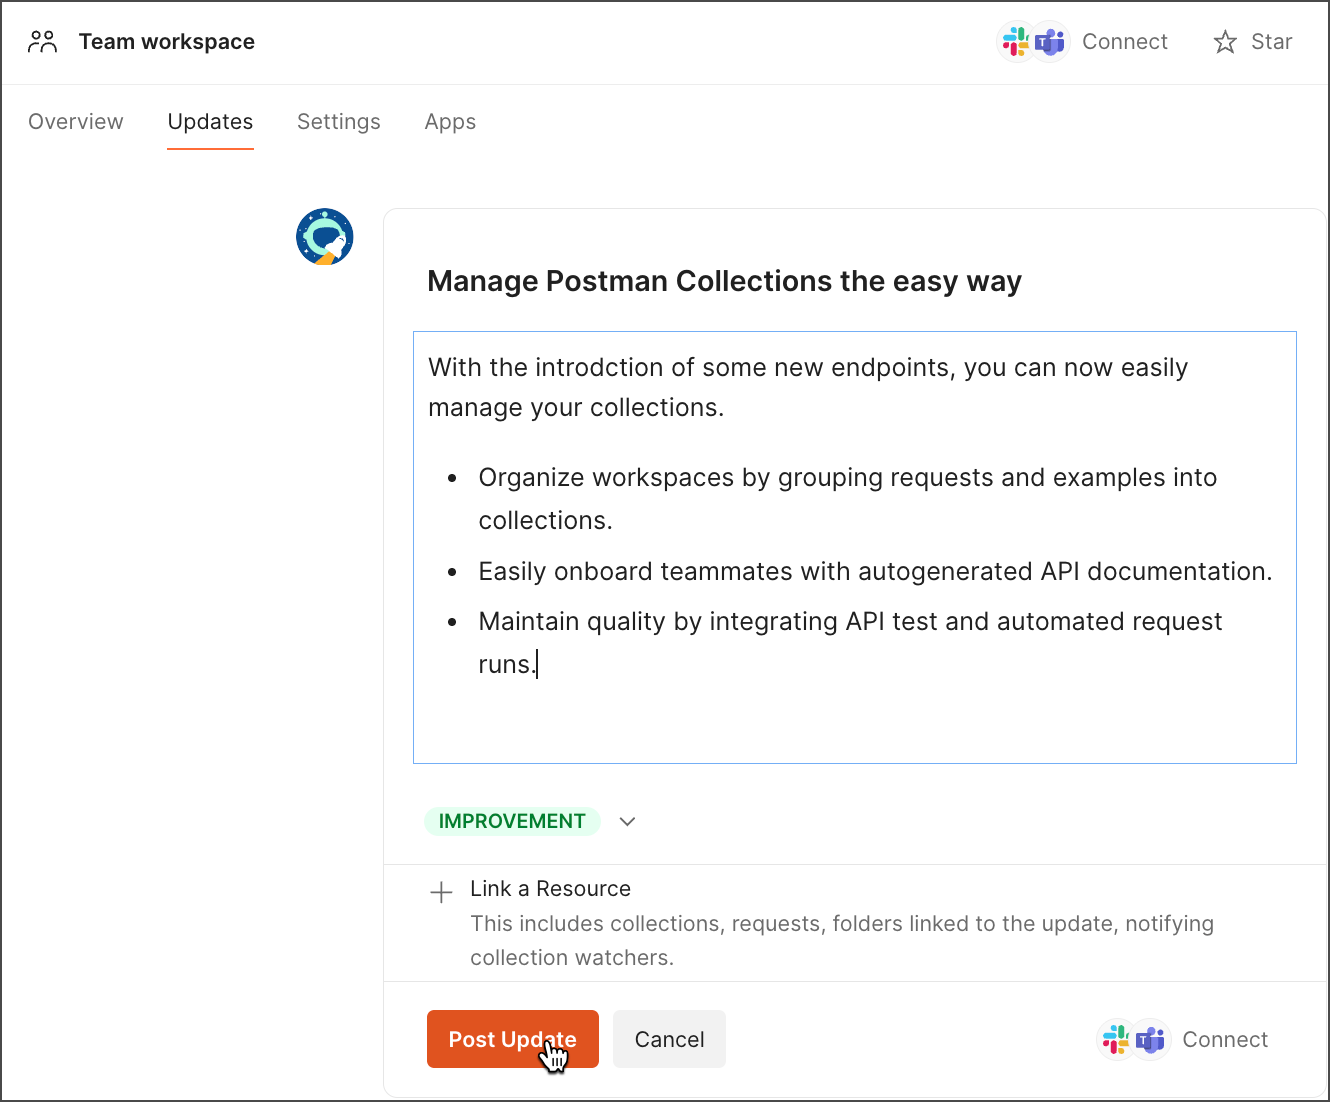The height and width of the screenshot is (1102, 1330).
Task: Click the Slack icon near the bottom Connect
Action: (1114, 1039)
